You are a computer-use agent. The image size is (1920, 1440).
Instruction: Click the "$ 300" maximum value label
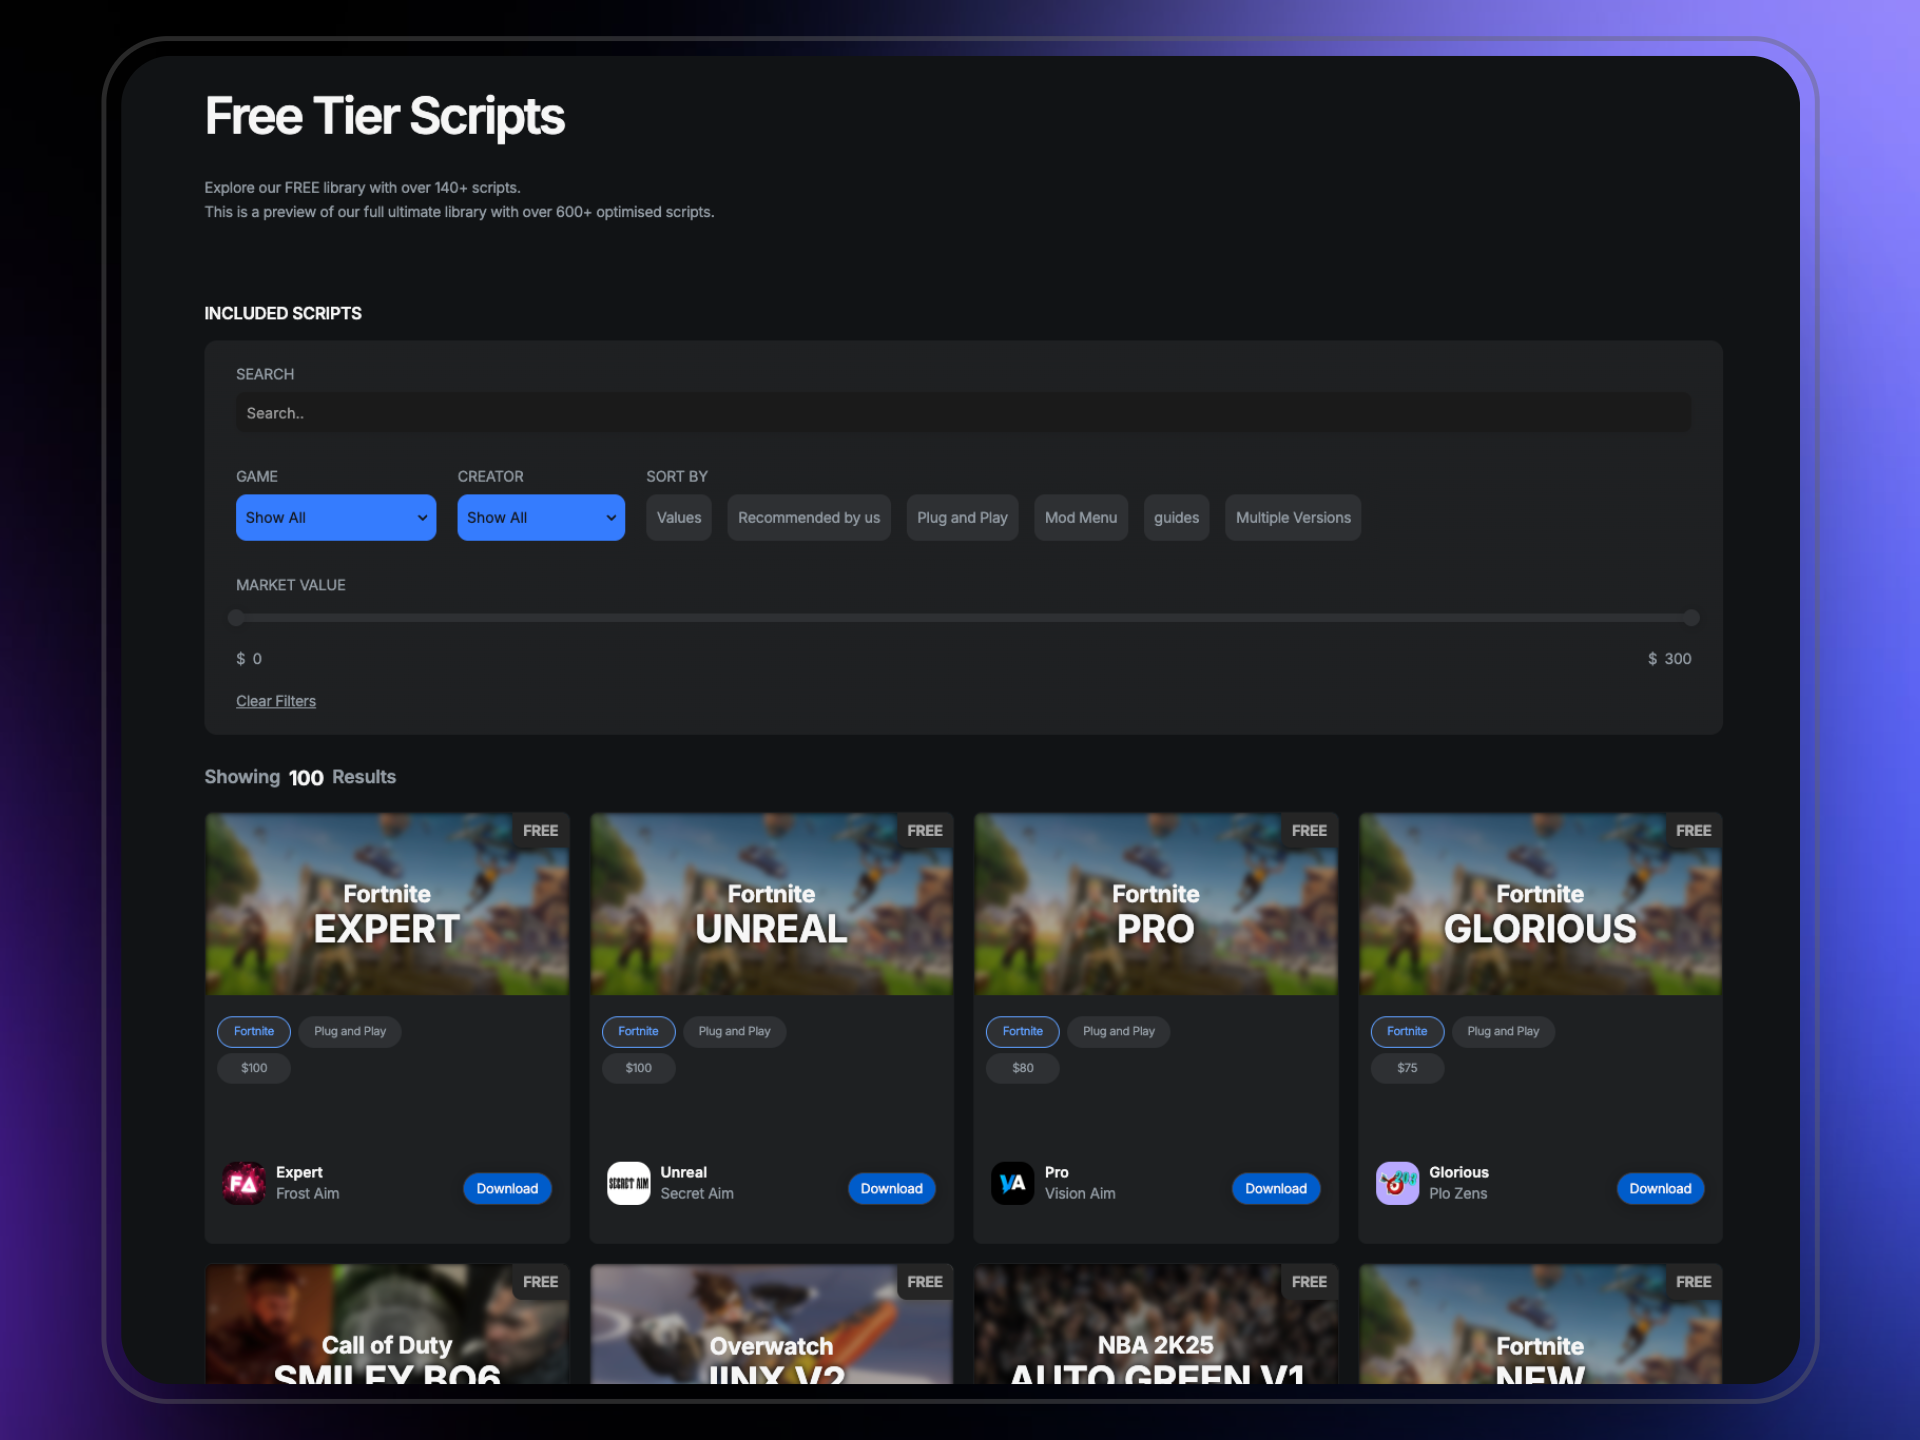pos(1669,659)
